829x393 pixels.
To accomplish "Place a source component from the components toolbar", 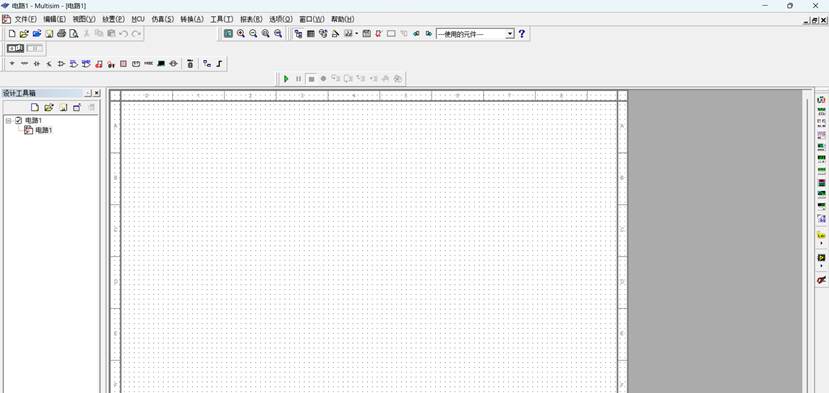I will tap(12, 63).
